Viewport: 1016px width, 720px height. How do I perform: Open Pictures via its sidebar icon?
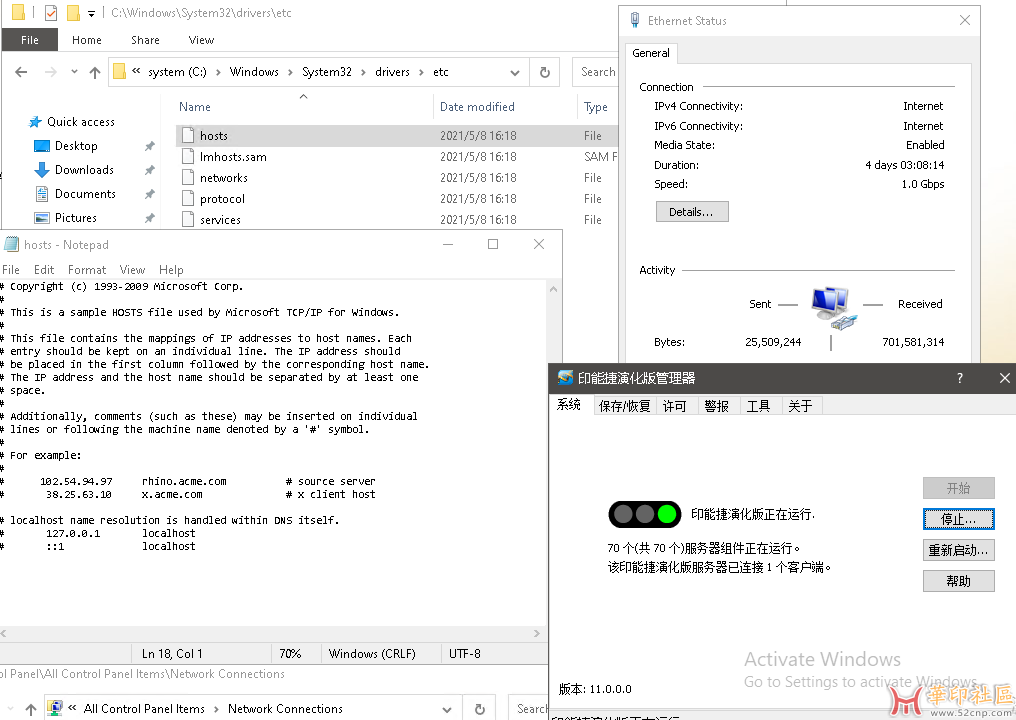pyautogui.click(x=41, y=218)
